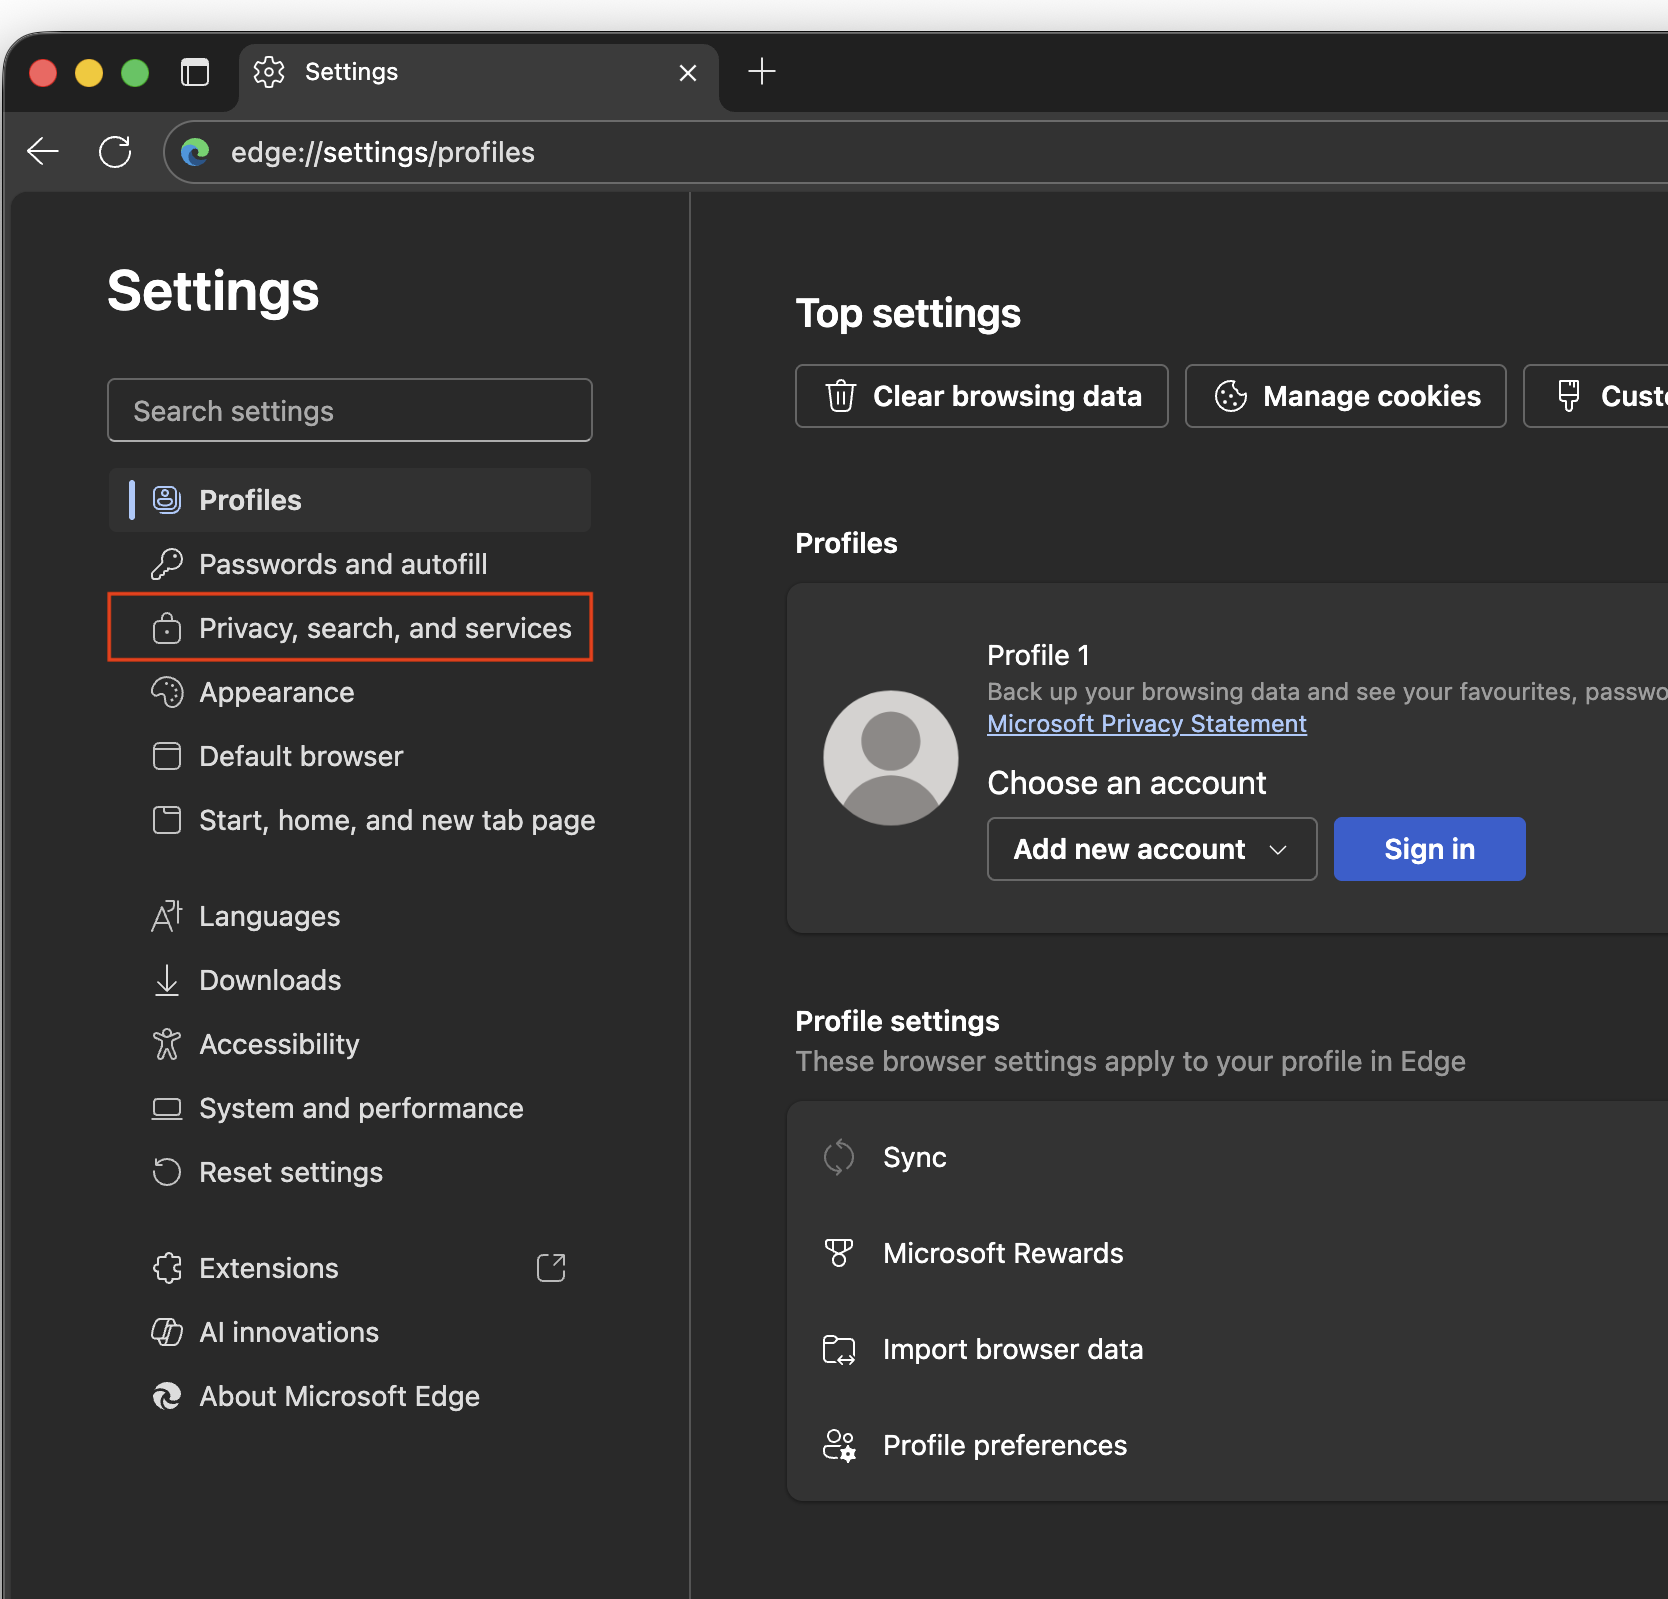Go to Downloads settings
Screen dimensions: 1668x1599
tap(349, 980)
